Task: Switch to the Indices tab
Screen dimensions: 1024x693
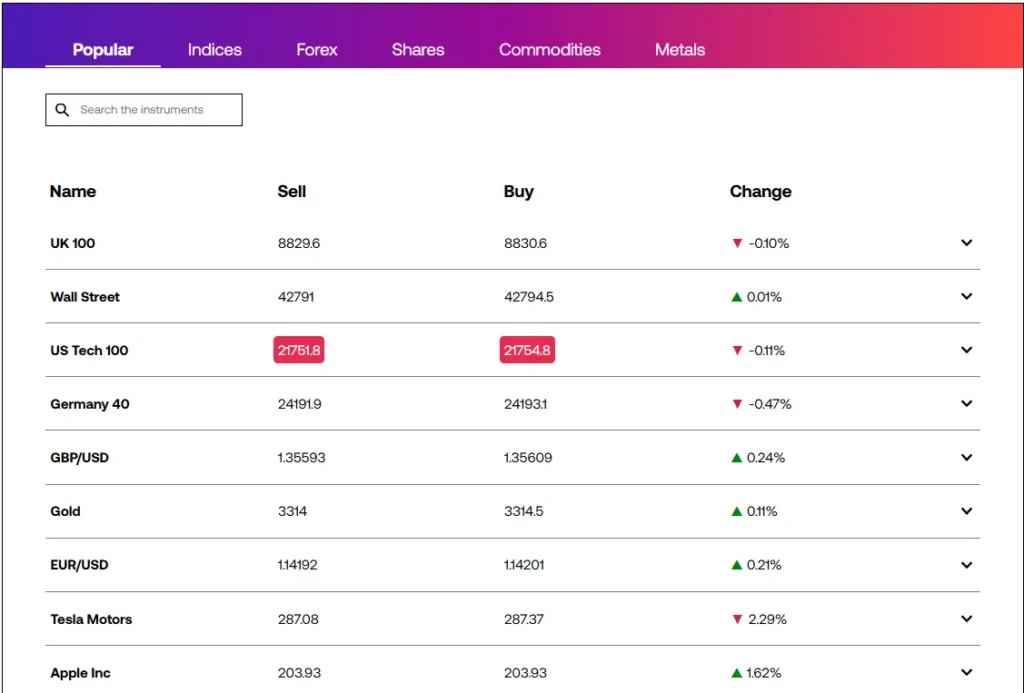Action: [x=215, y=49]
